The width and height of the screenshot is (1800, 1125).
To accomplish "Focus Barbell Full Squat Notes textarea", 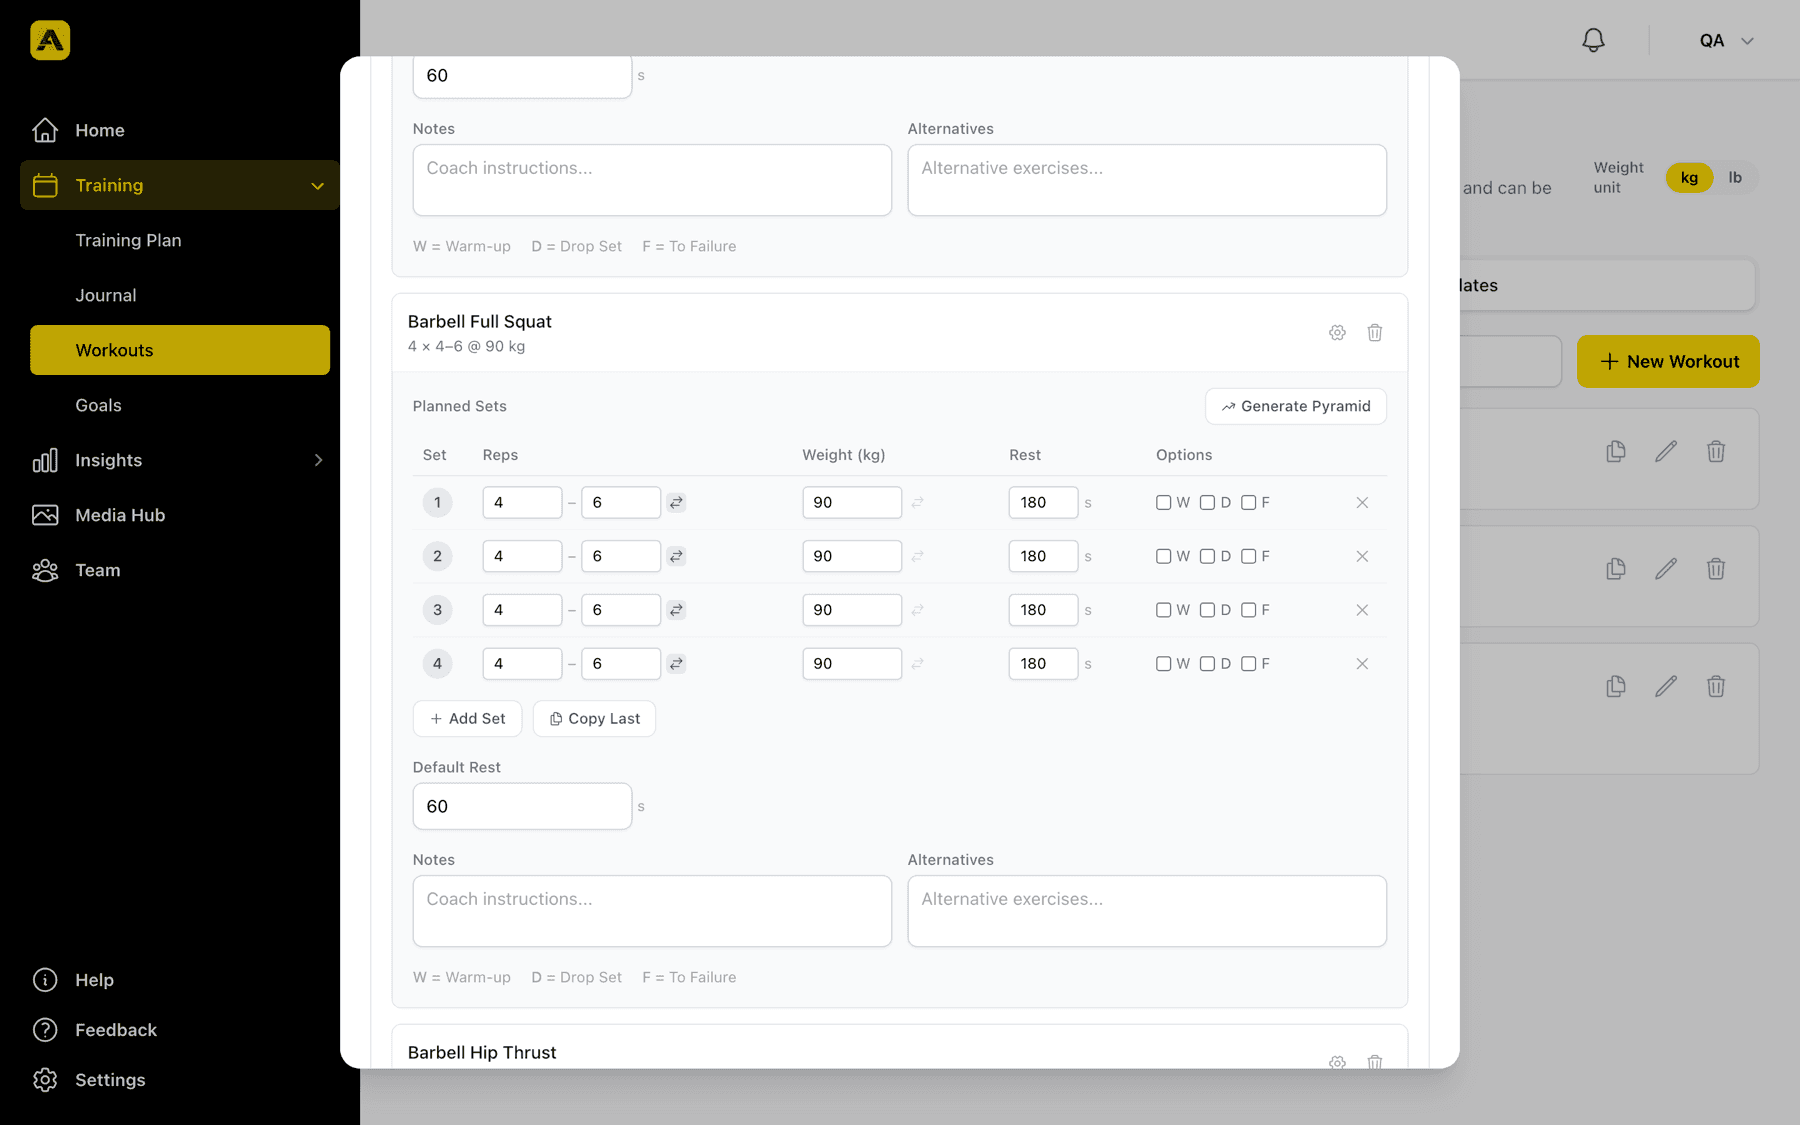I will tap(652, 911).
